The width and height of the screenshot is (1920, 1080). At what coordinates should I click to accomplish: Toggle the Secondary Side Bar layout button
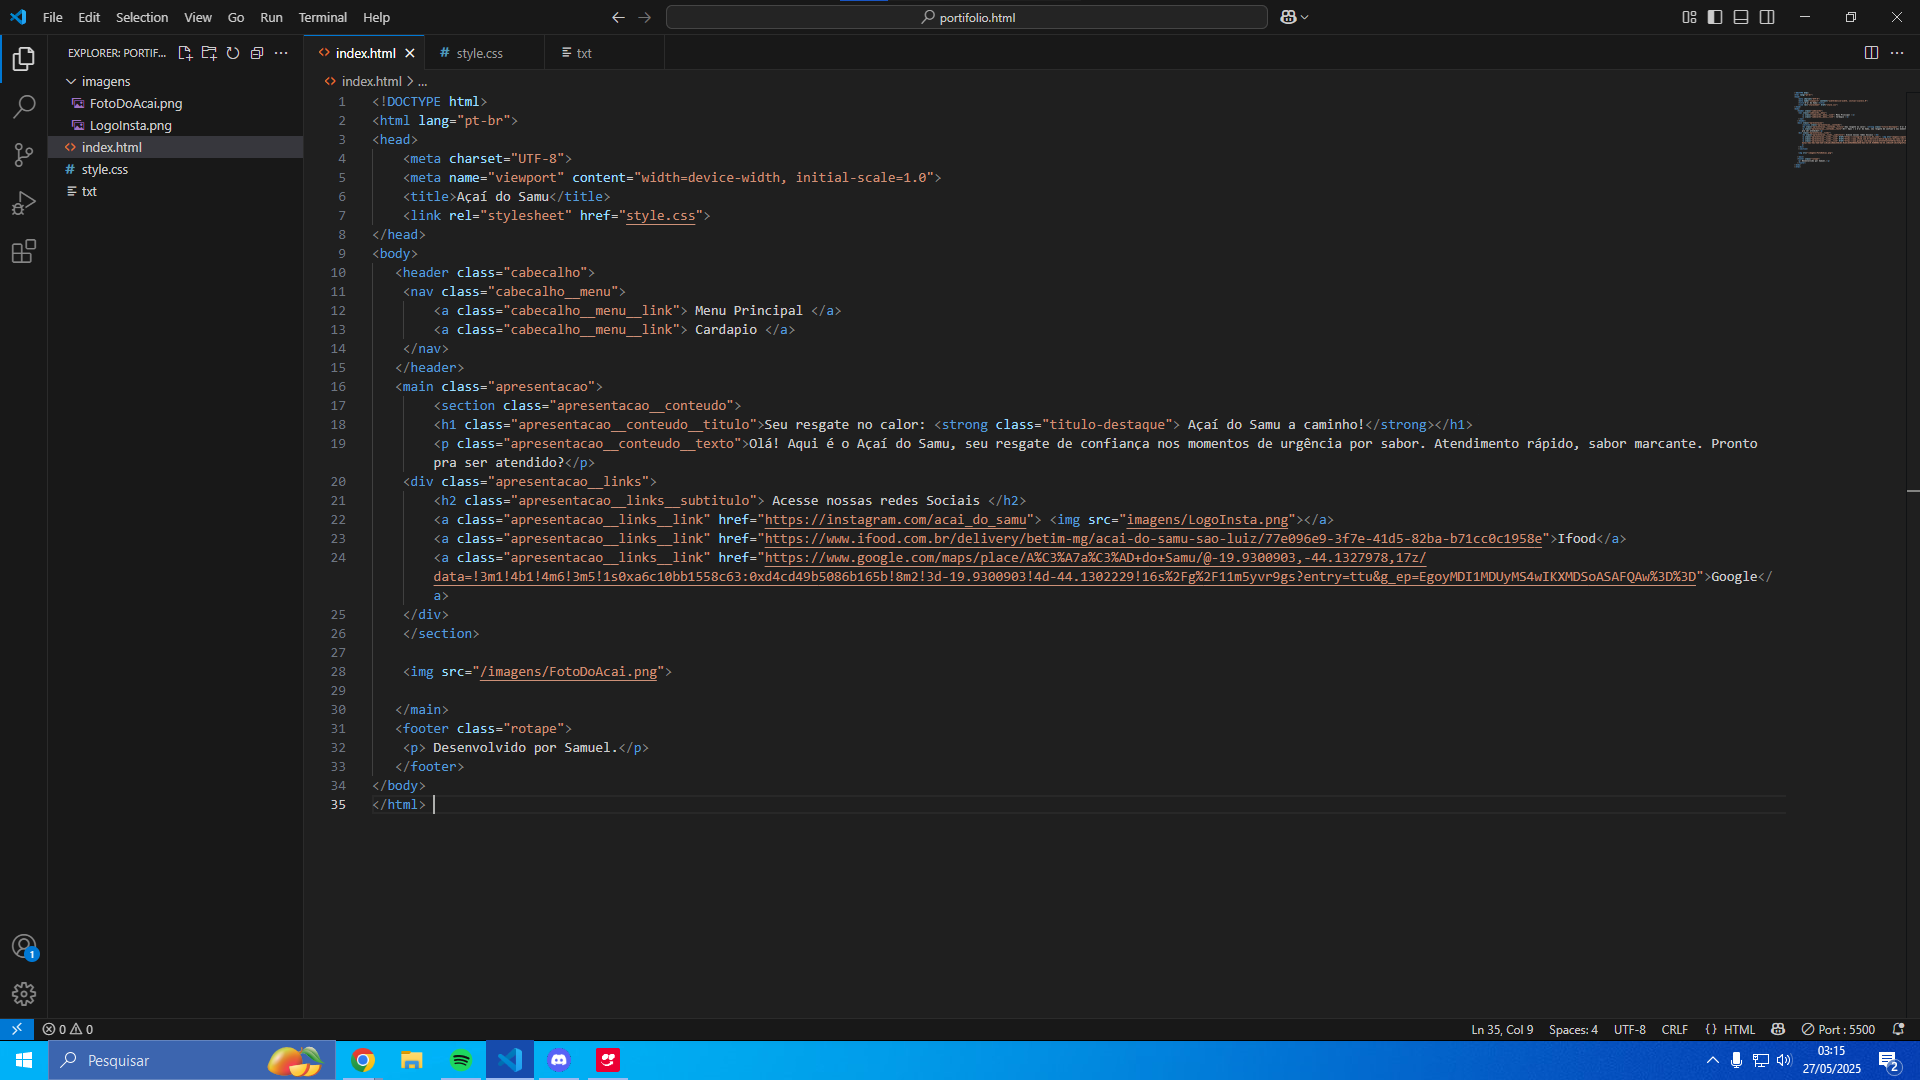tap(1767, 17)
